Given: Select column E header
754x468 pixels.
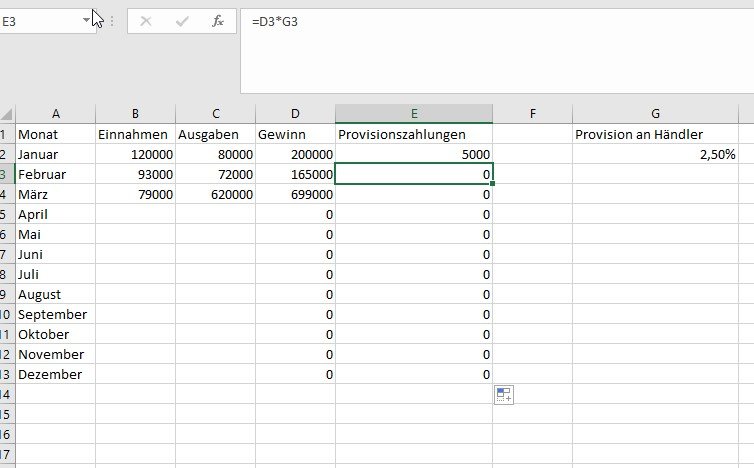Looking at the screenshot, I should tap(414, 114).
